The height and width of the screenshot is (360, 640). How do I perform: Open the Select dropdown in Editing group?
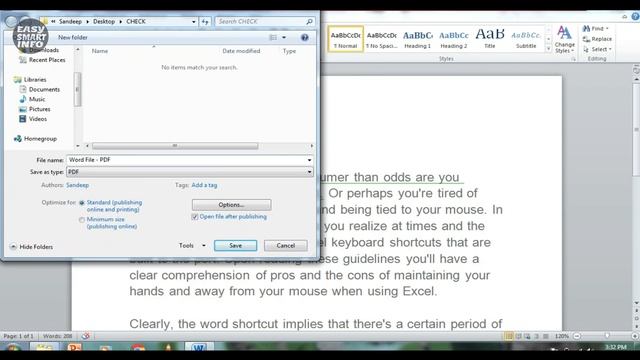(x=597, y=49)
